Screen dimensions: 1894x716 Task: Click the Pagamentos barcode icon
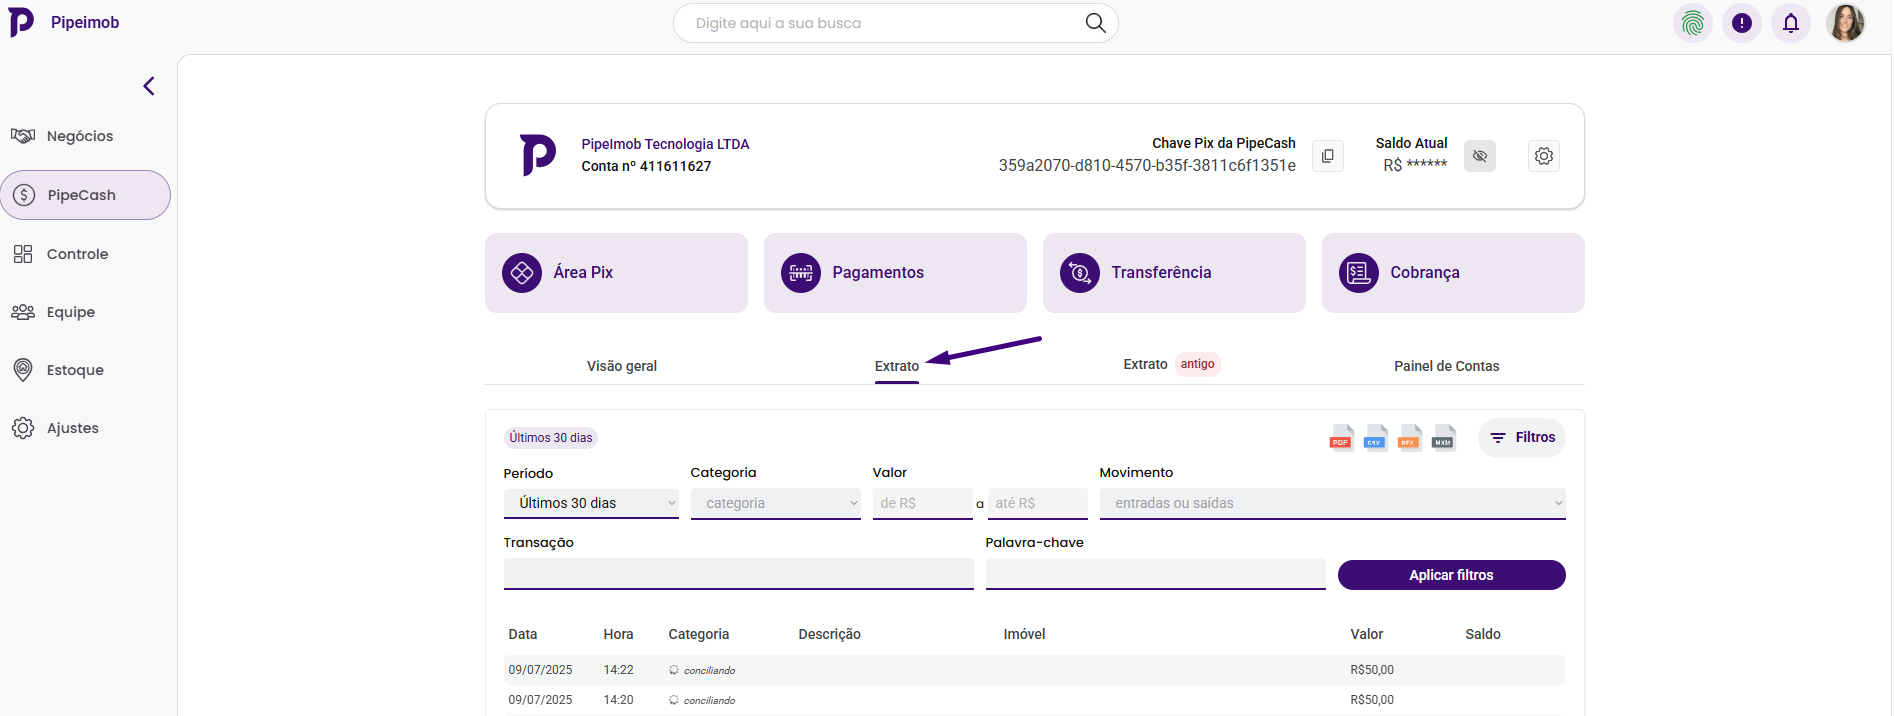pos(801,272)
